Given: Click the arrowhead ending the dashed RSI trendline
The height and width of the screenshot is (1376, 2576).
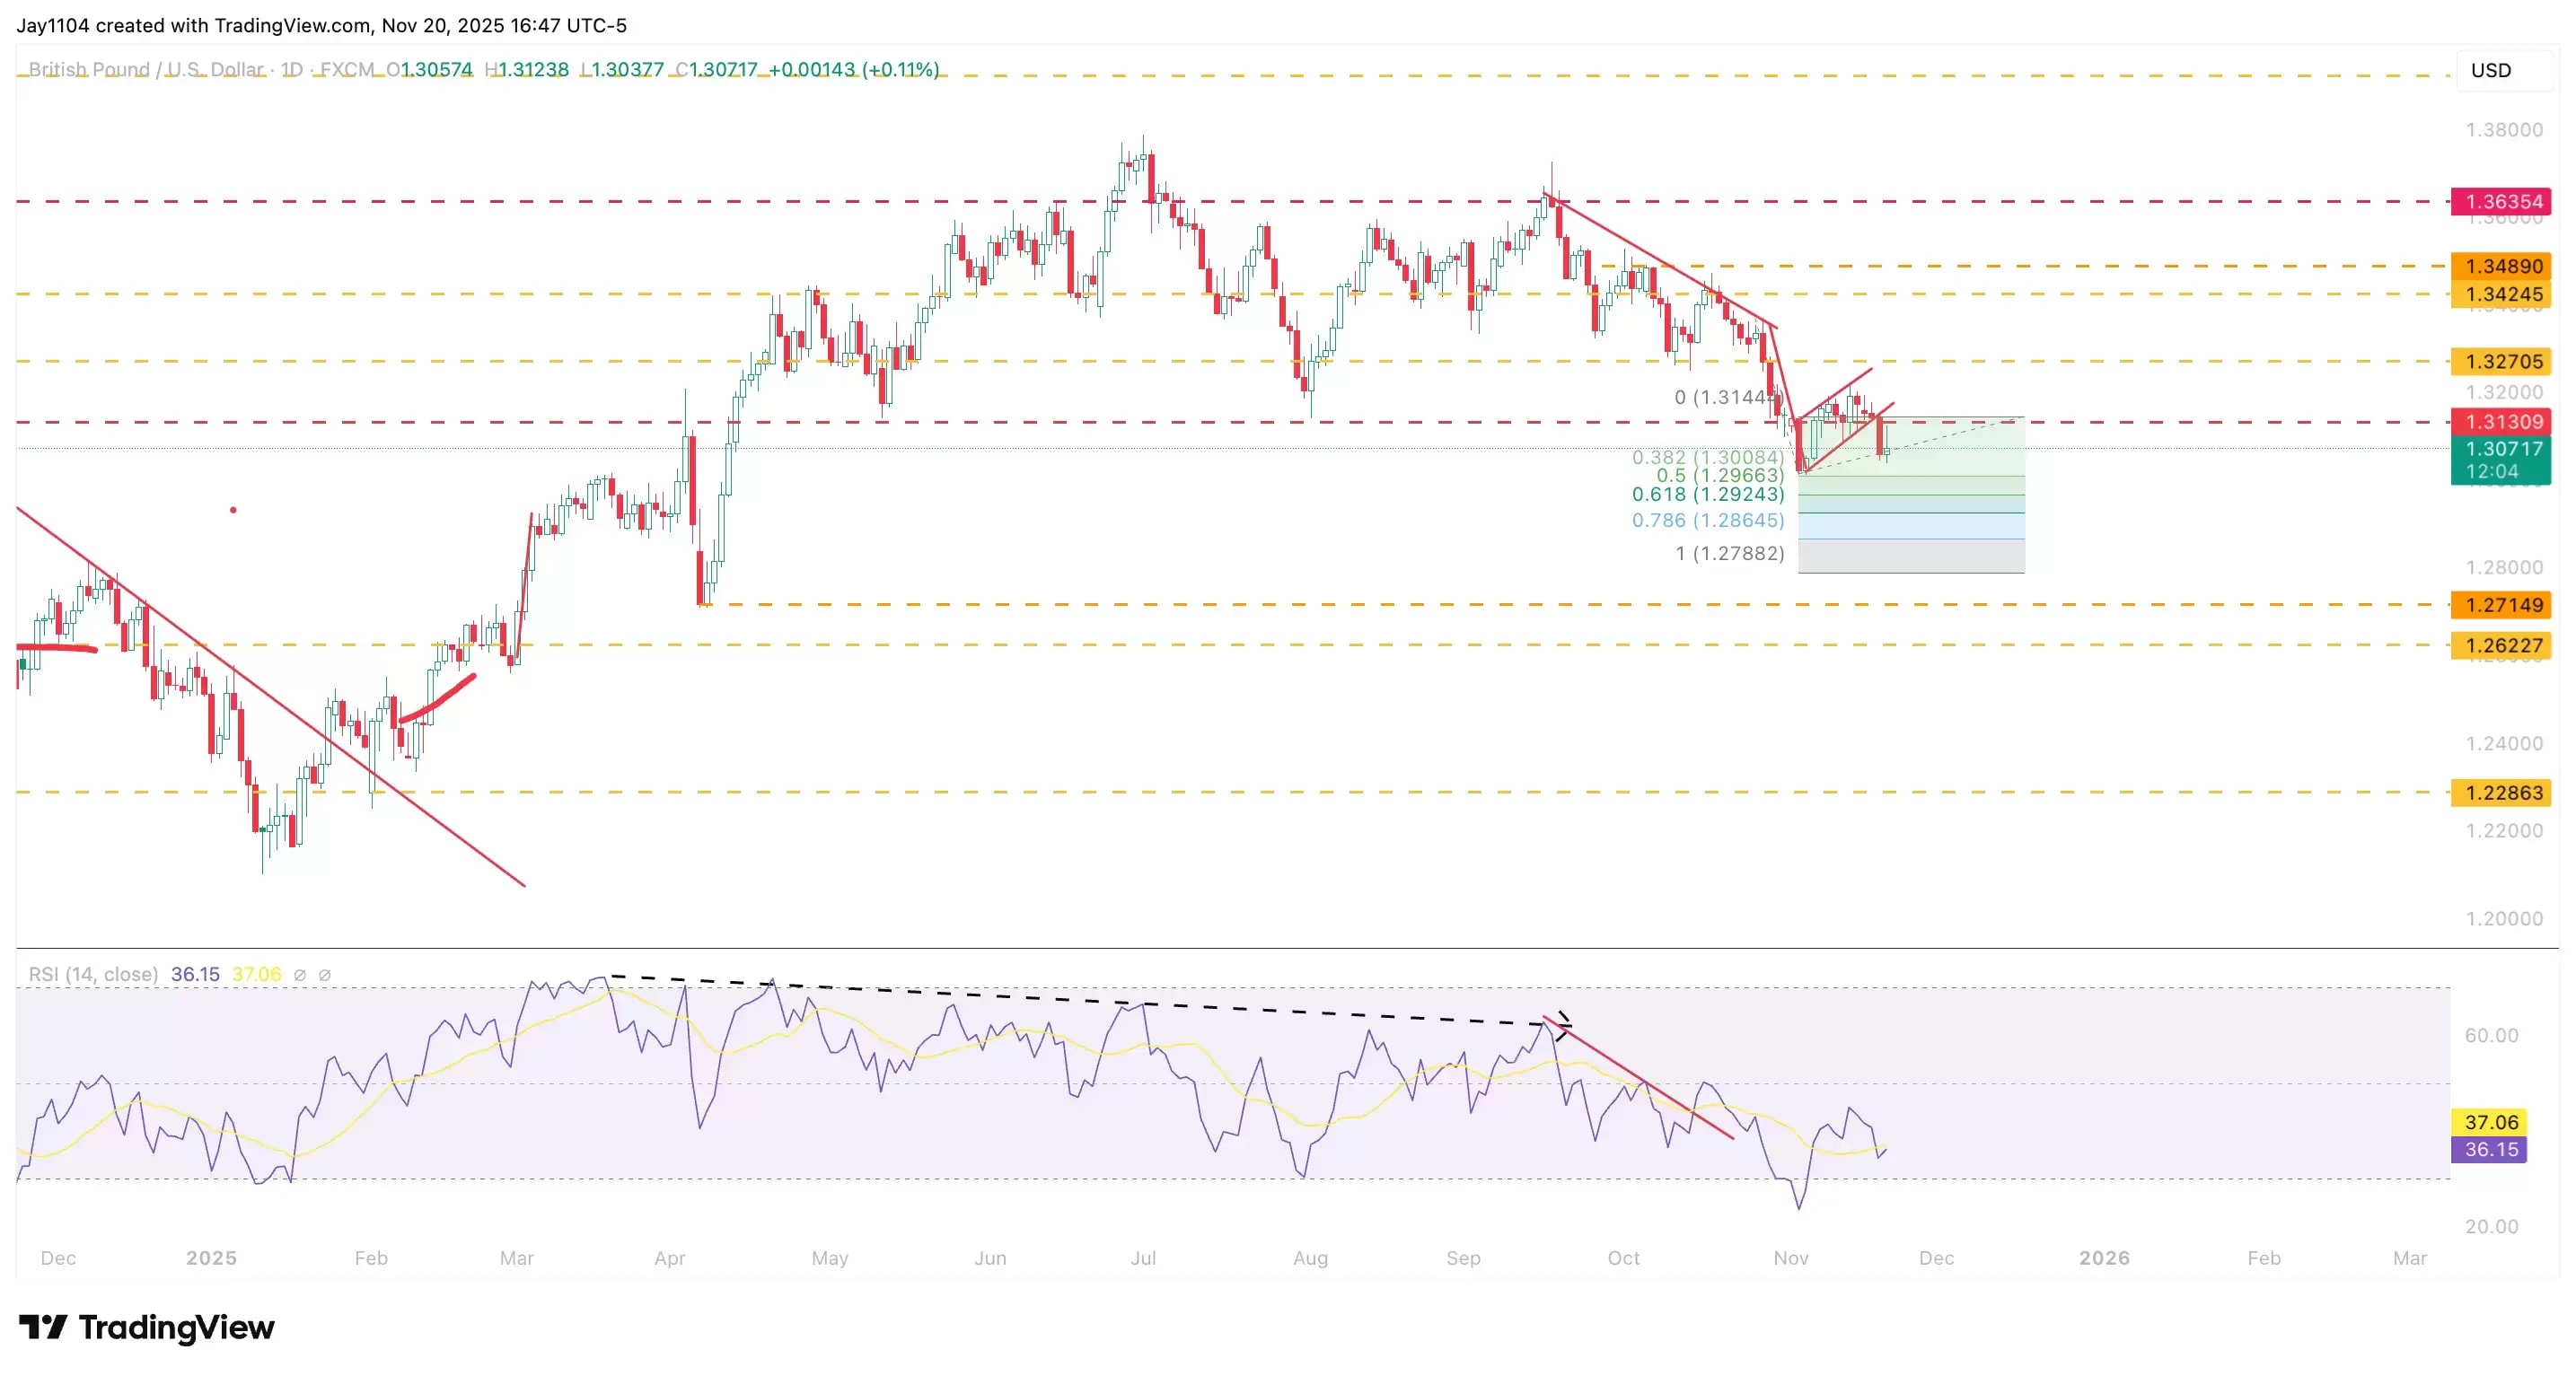Looking at the screenshot, I should click(x=1564, y=1024).
